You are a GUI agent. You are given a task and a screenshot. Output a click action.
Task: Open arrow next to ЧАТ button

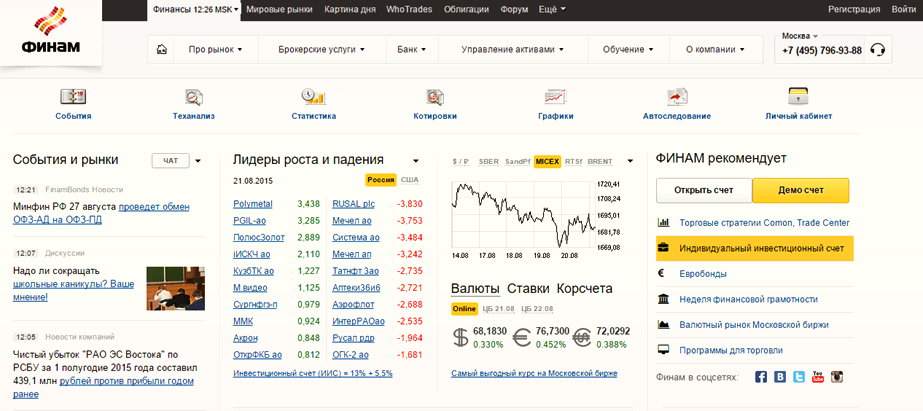(198, 161)
